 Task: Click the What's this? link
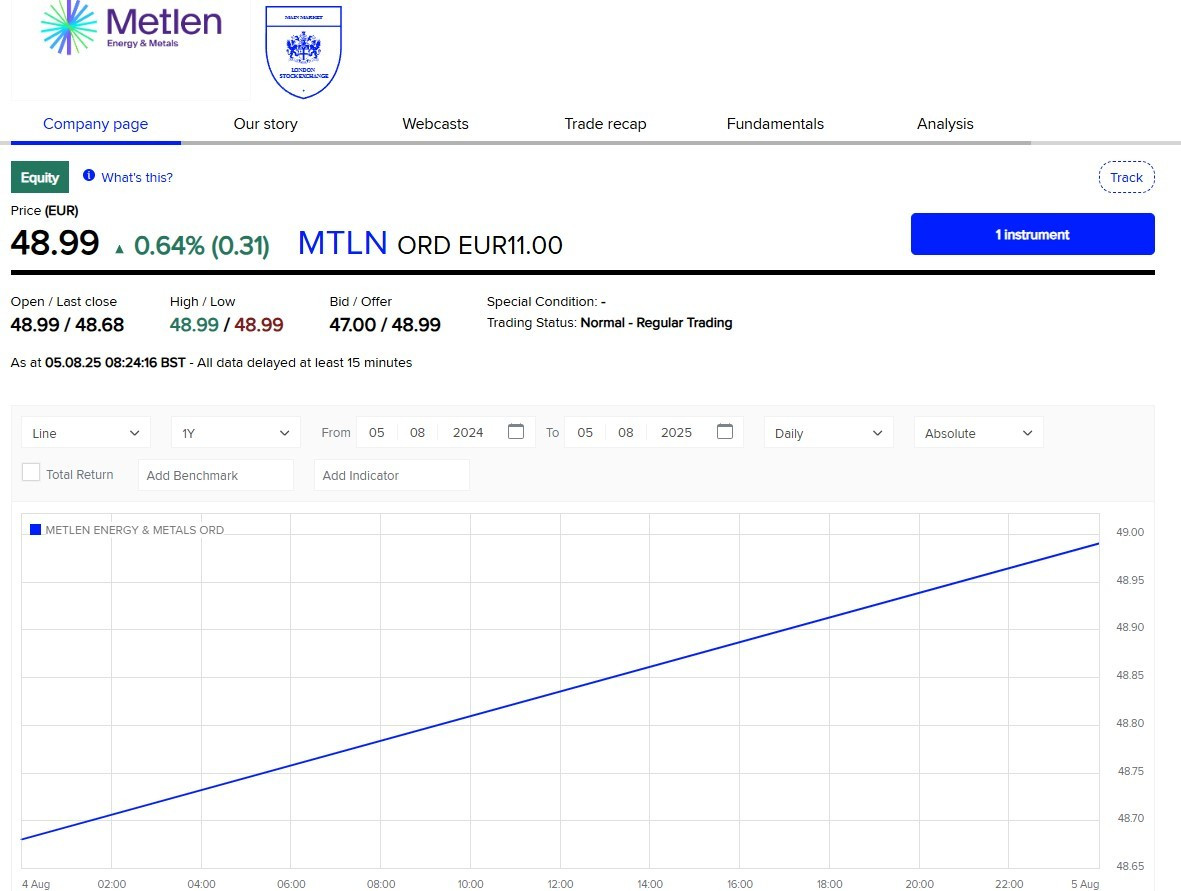(x=137, y=177)
